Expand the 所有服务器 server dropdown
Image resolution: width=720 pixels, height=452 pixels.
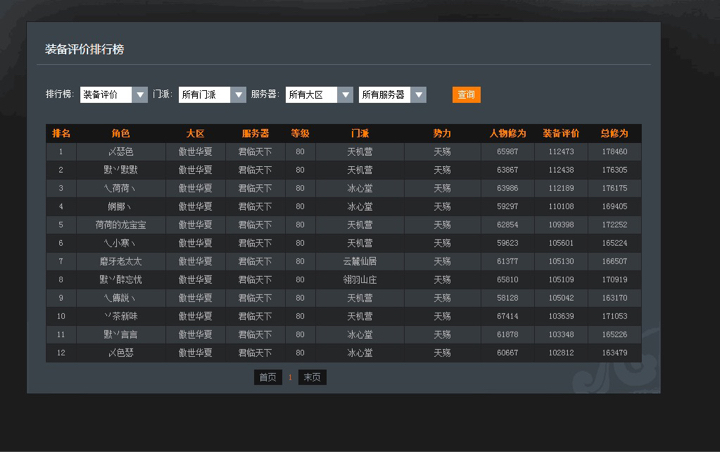pyautogui.click(x=392, y=95)
